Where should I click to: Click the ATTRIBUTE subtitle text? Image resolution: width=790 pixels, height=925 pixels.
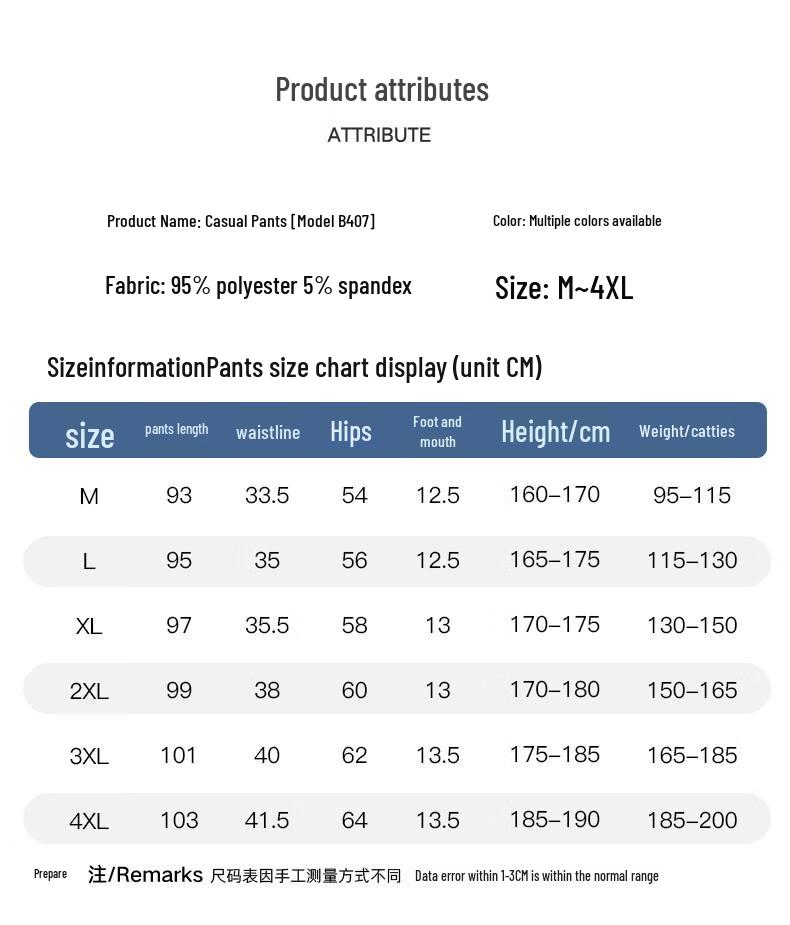[379, 135]
